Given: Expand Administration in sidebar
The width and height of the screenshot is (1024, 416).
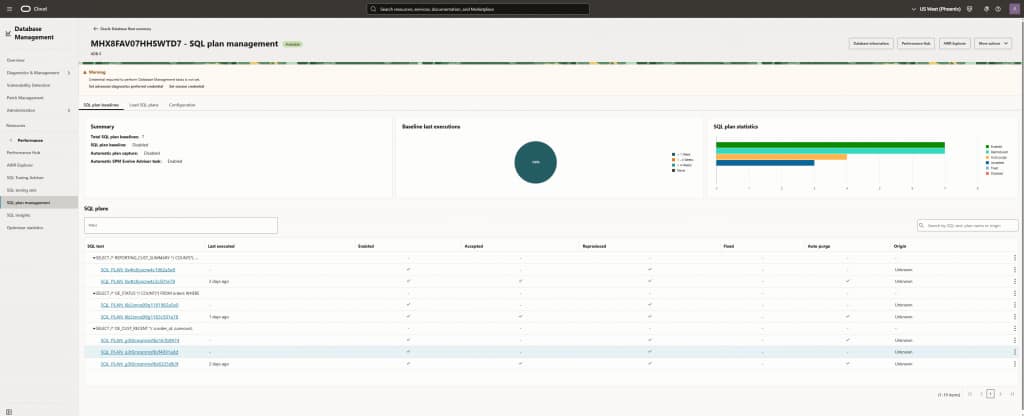Looking at the screenshot, I should [x=69, y=110].
